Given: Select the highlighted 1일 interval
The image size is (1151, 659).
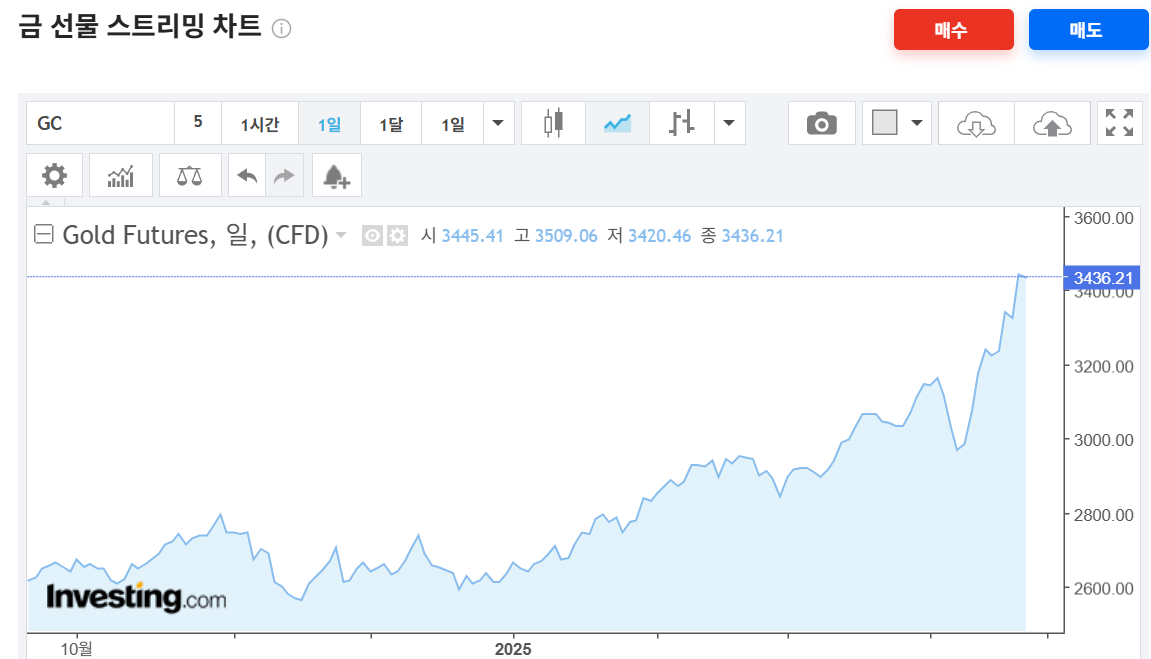Looking at the screenshot, I should tap(330, 123).
